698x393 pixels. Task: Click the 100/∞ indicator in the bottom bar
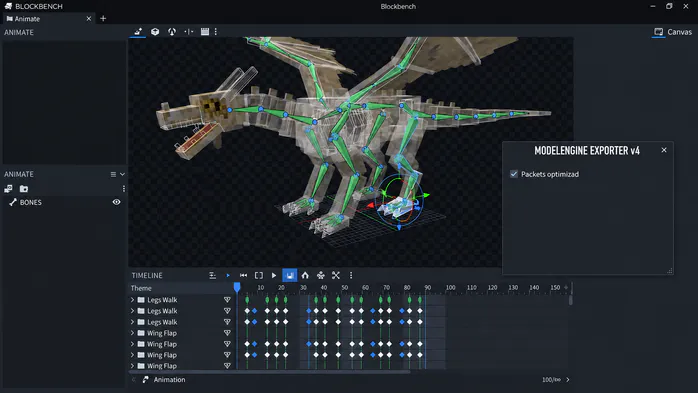coord(551,380)
